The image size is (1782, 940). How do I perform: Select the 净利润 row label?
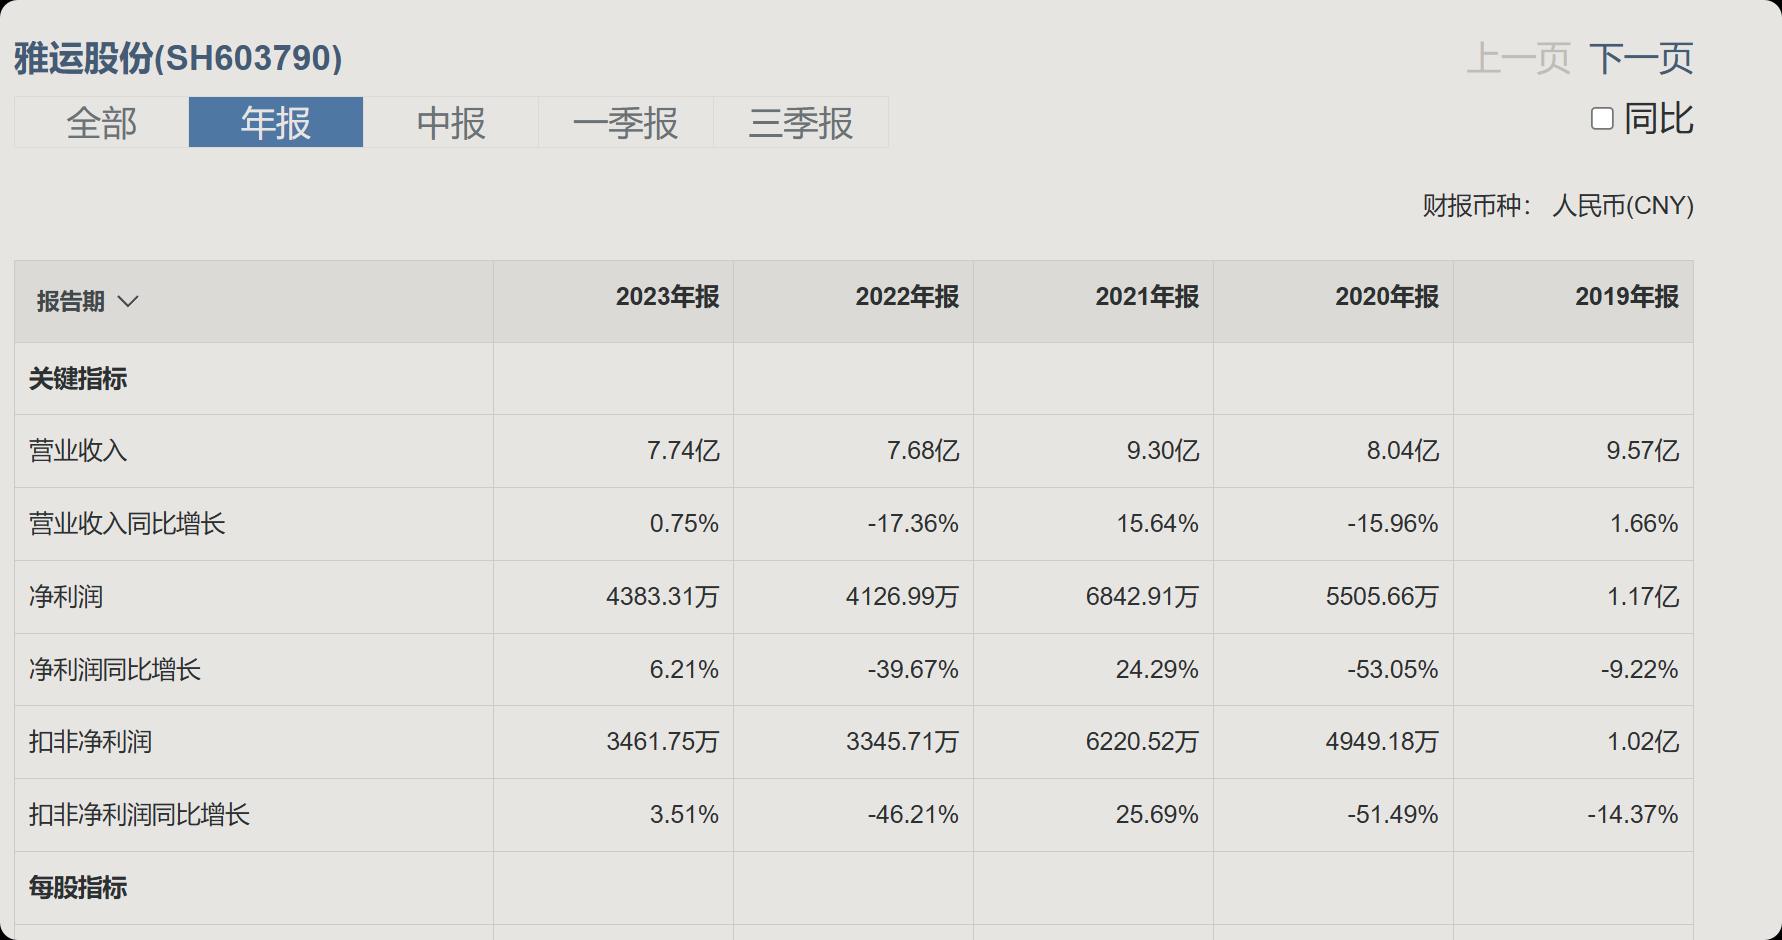[x=66, y=597]
